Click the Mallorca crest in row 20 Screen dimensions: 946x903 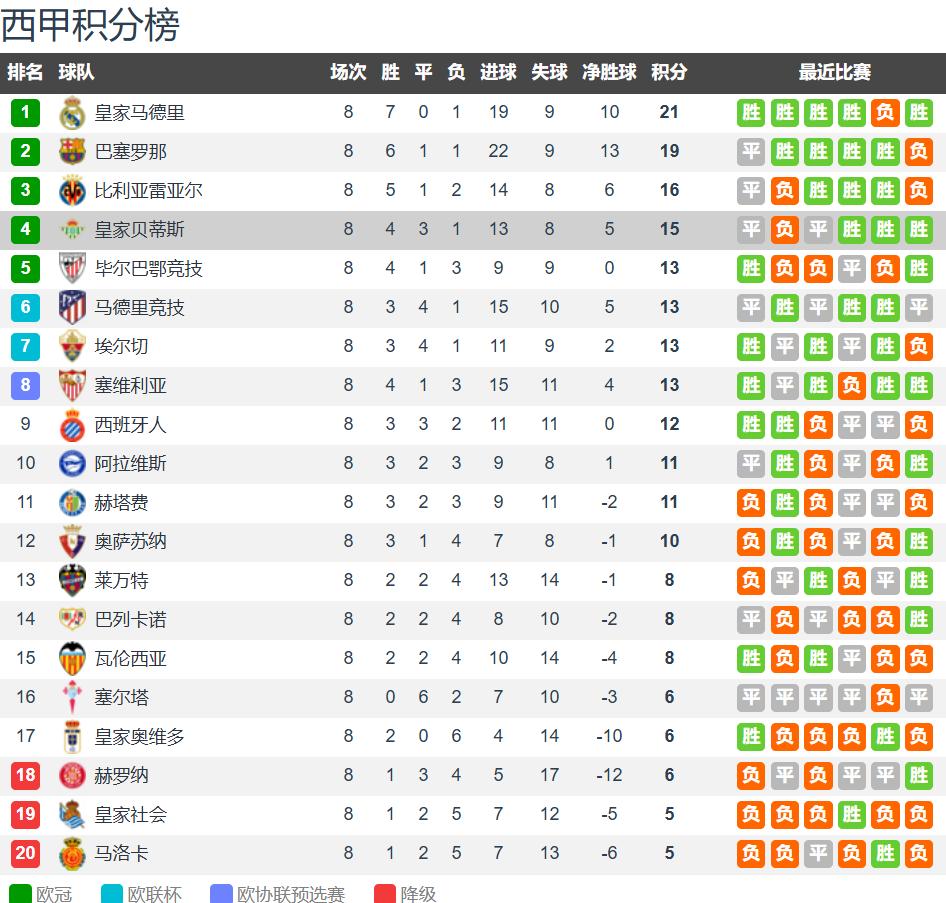[72, 854]
